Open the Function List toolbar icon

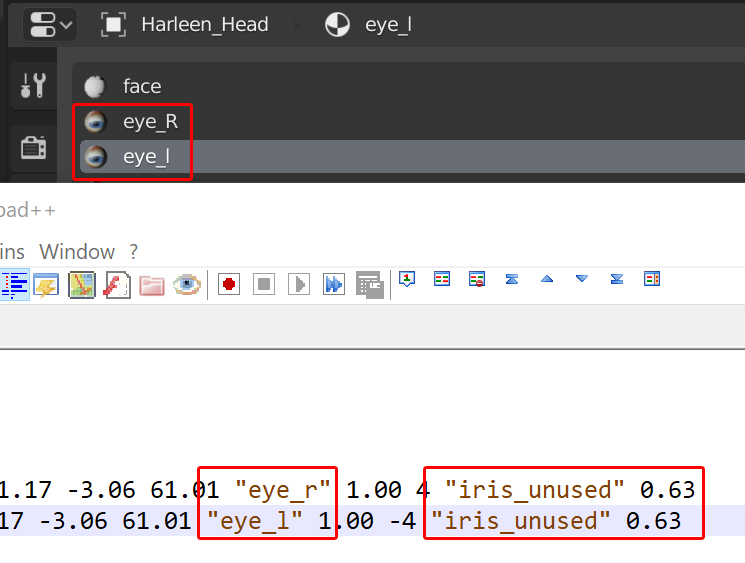(117, 285)
